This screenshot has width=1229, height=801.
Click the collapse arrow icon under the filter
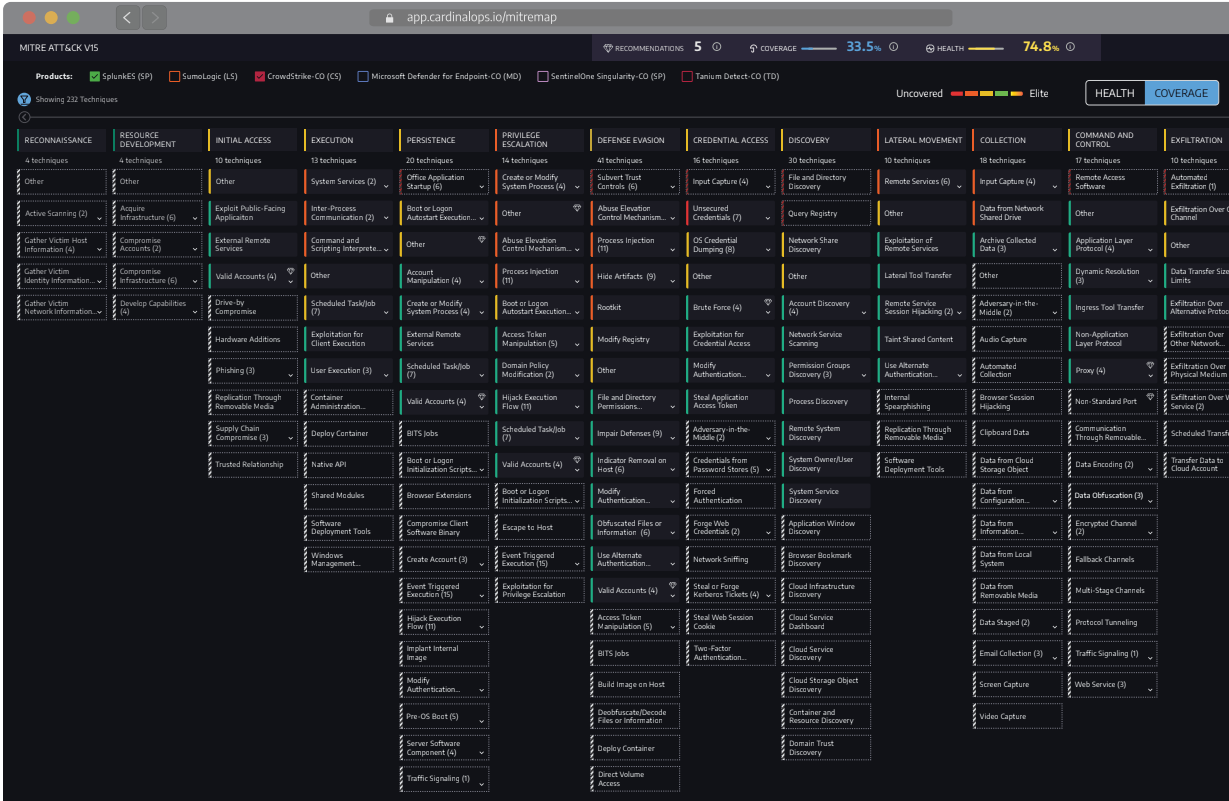point(24,115)
